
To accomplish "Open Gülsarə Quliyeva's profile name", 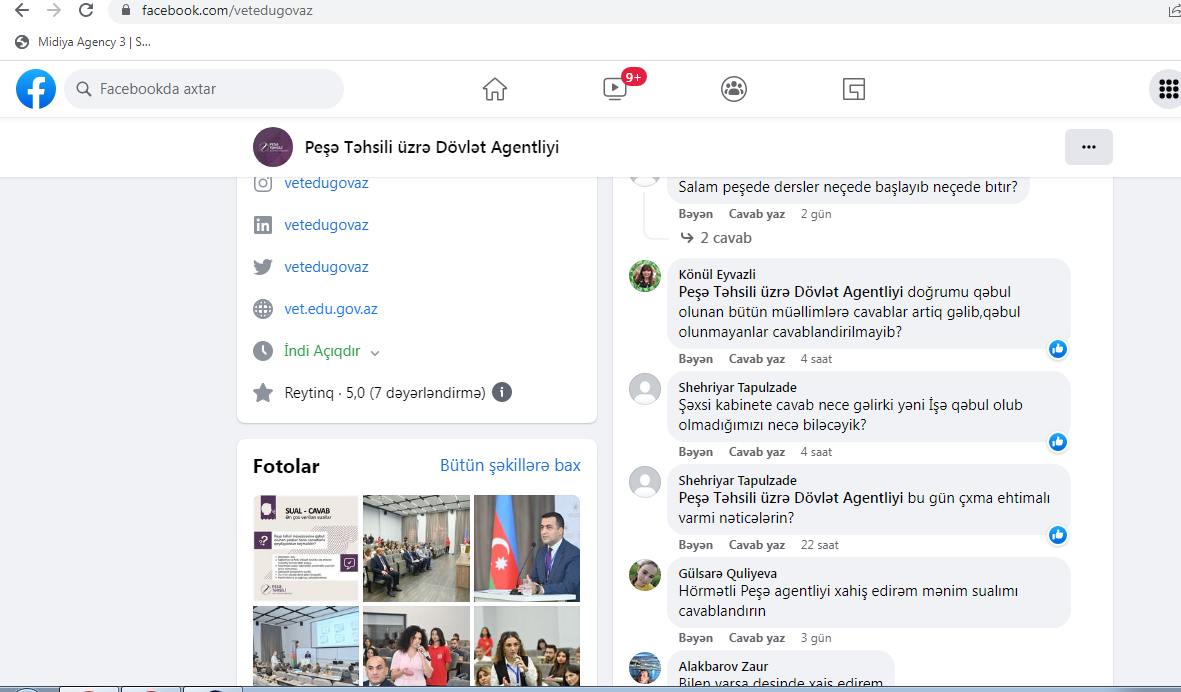I will pyautogui.click(x=728, y=573).
